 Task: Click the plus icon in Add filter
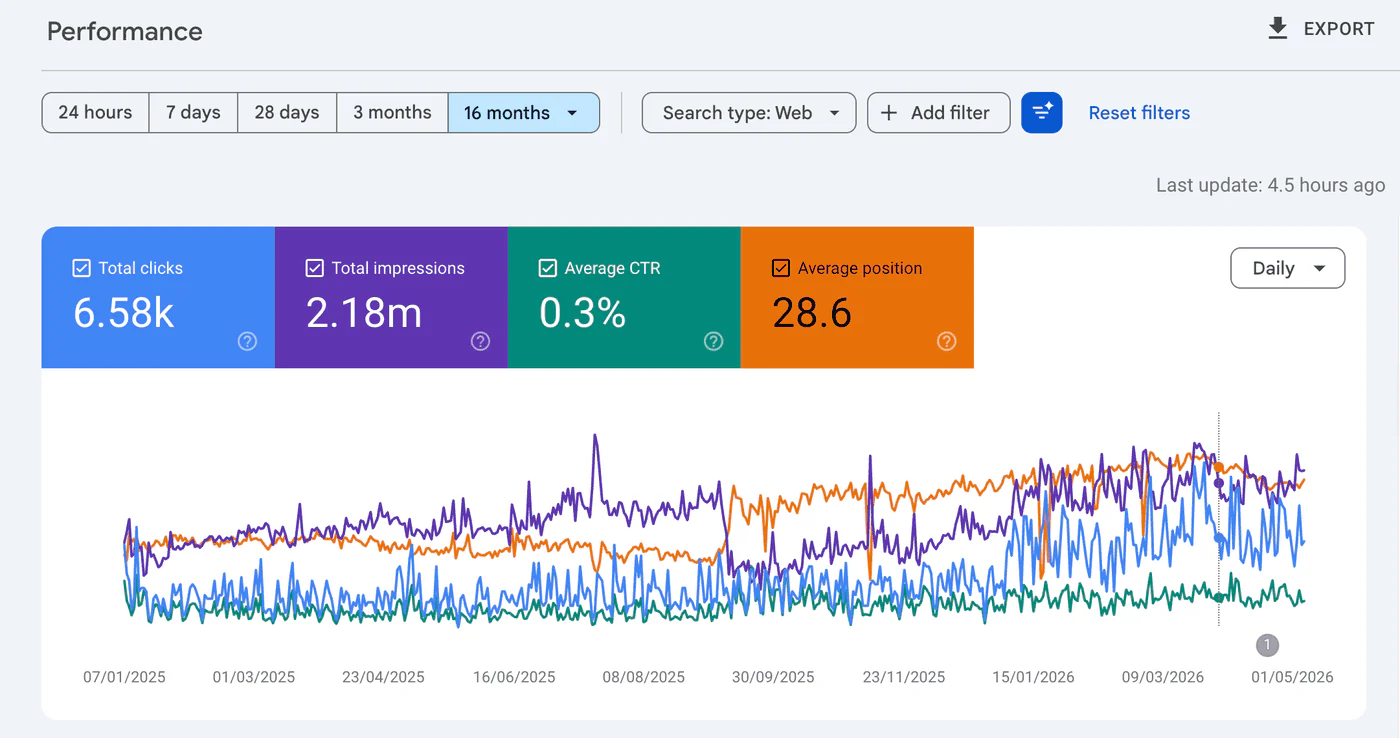click(889, 113)
